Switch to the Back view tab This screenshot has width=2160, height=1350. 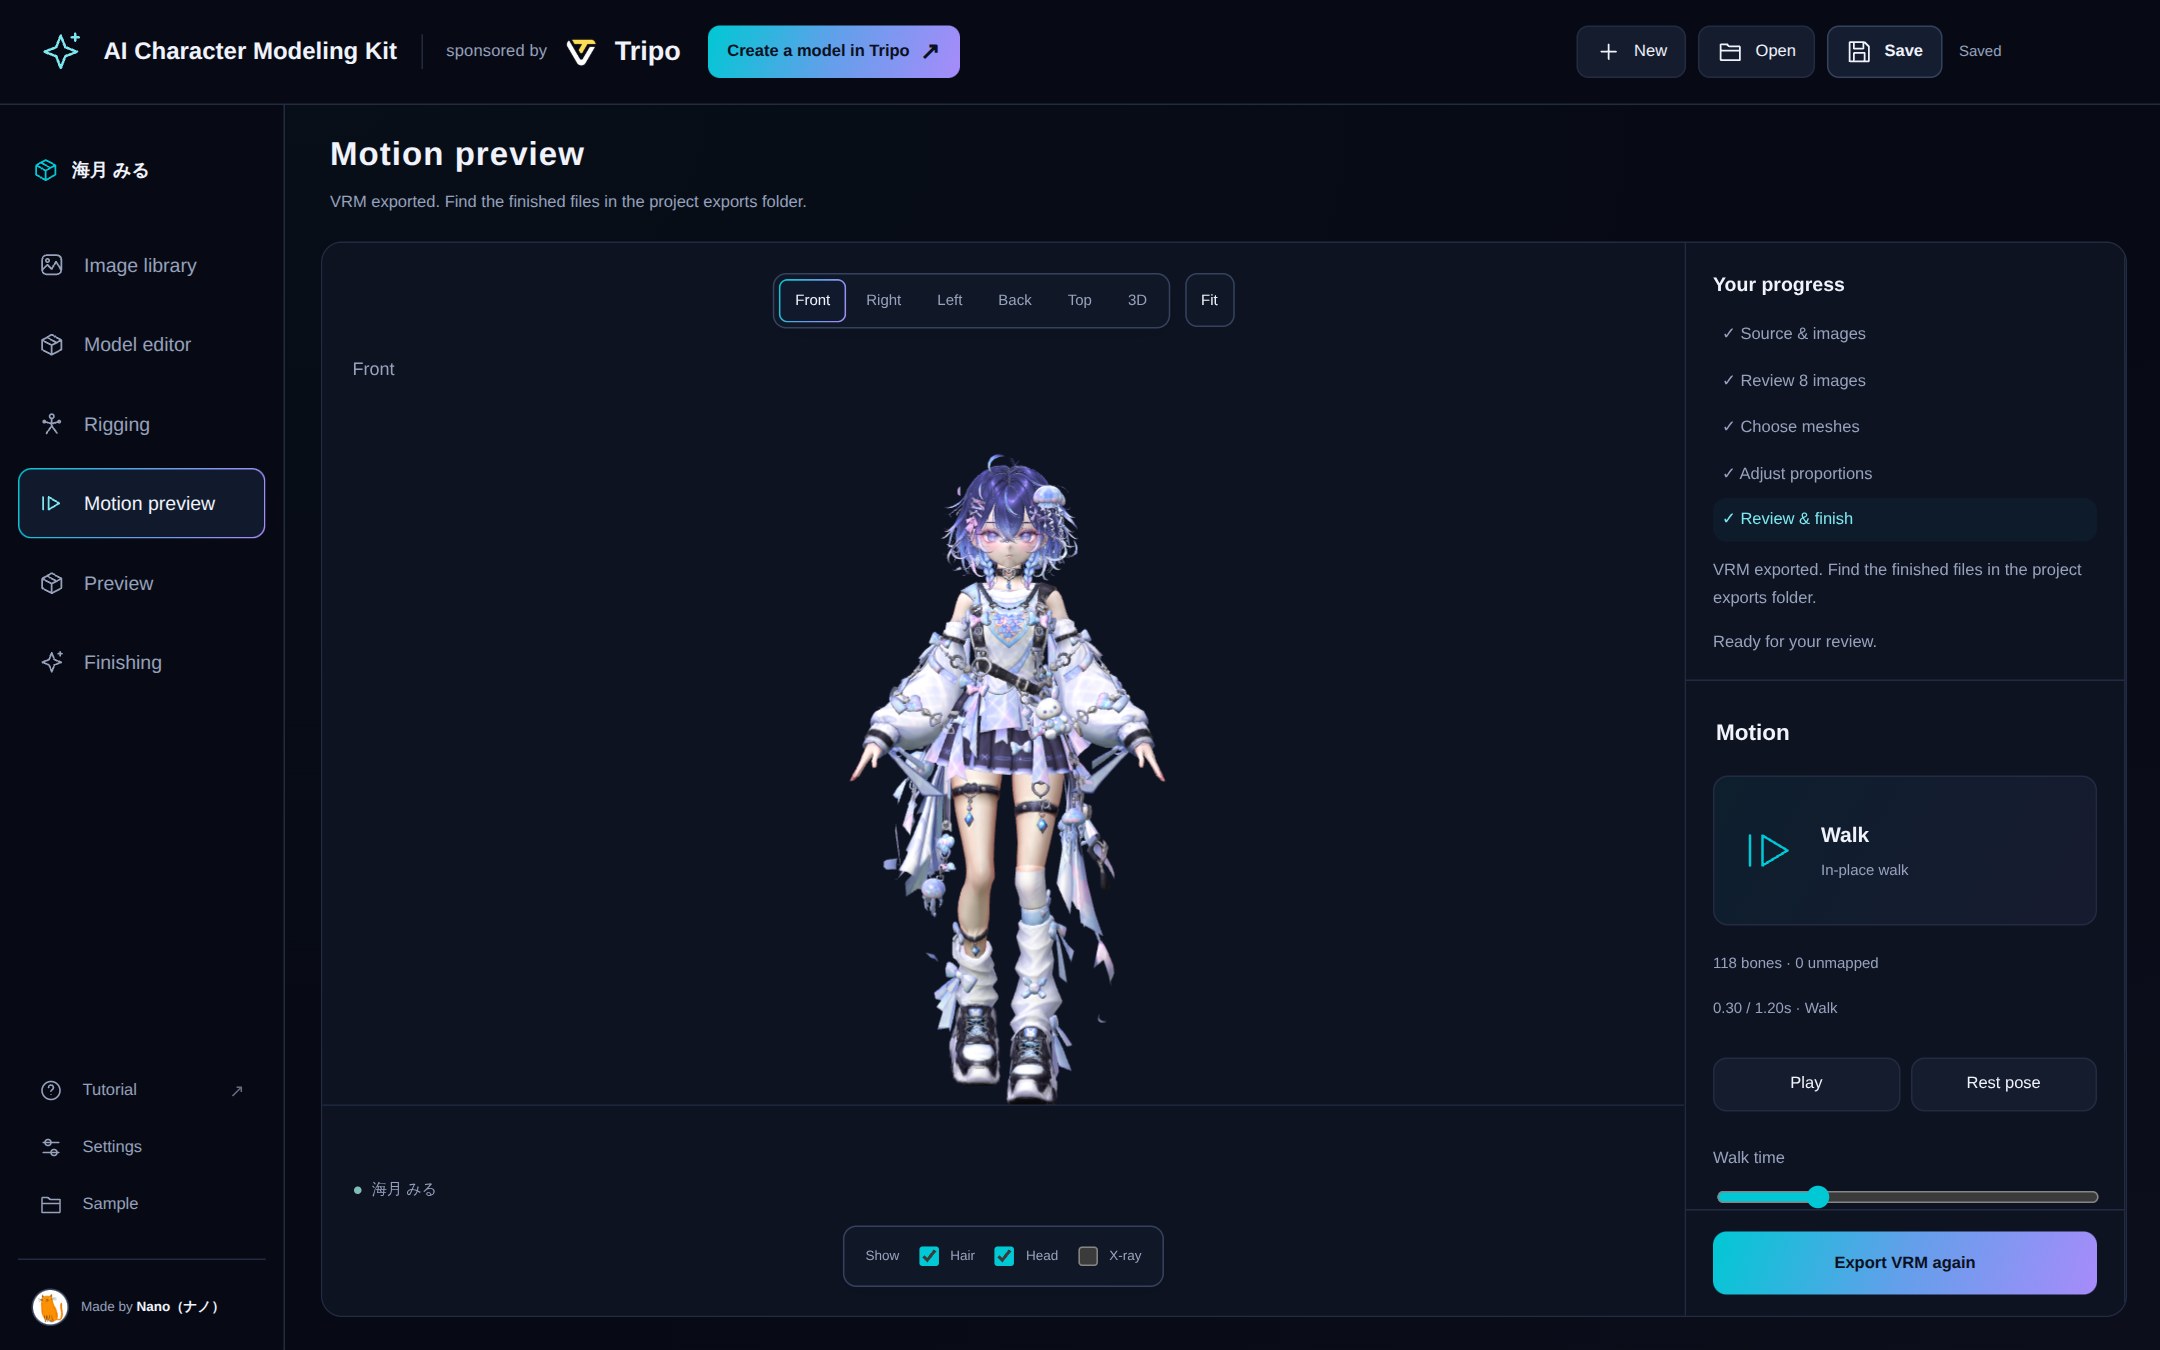tap(1014, 300)
